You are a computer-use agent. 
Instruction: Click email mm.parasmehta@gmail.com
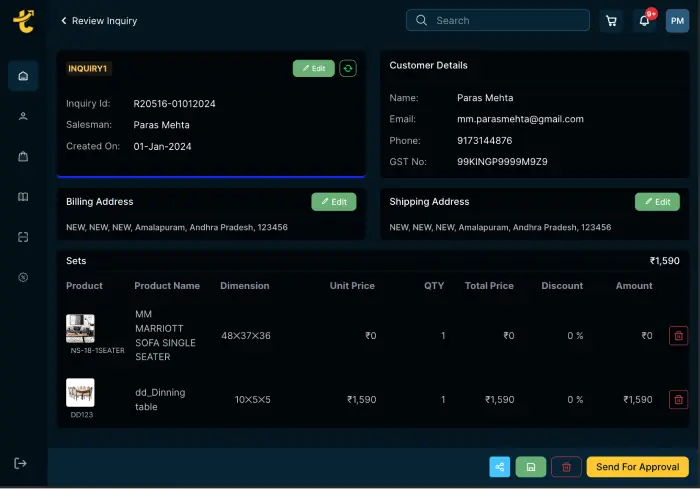tap(520, 119)
